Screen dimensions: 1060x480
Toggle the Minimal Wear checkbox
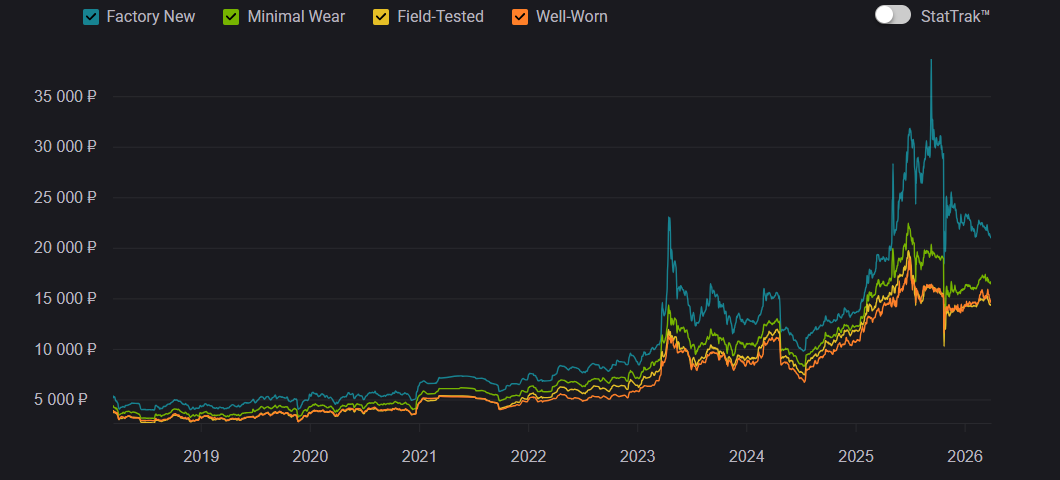pos(231,16)
